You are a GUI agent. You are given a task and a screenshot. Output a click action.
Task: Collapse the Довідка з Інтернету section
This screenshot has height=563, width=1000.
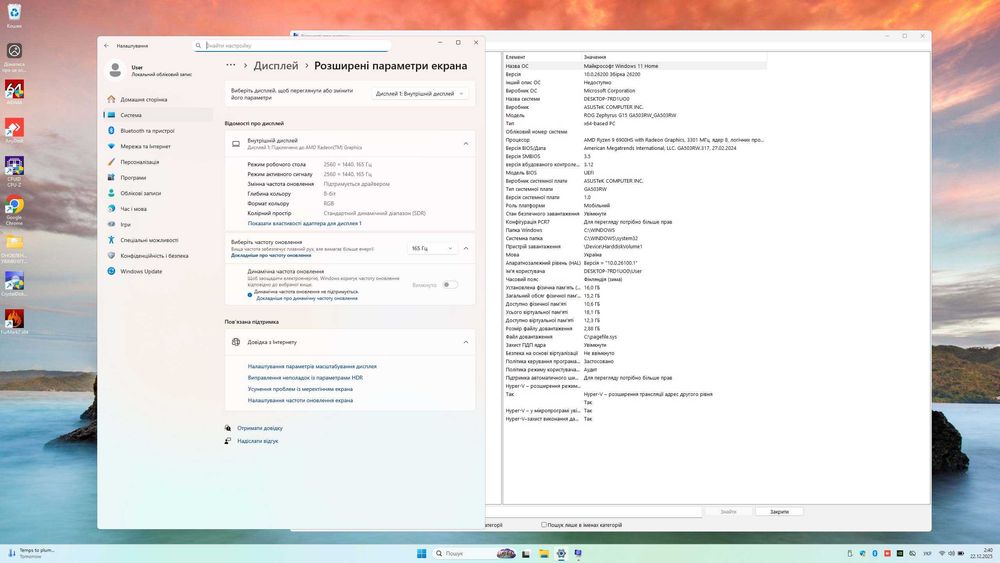[466, 342]
